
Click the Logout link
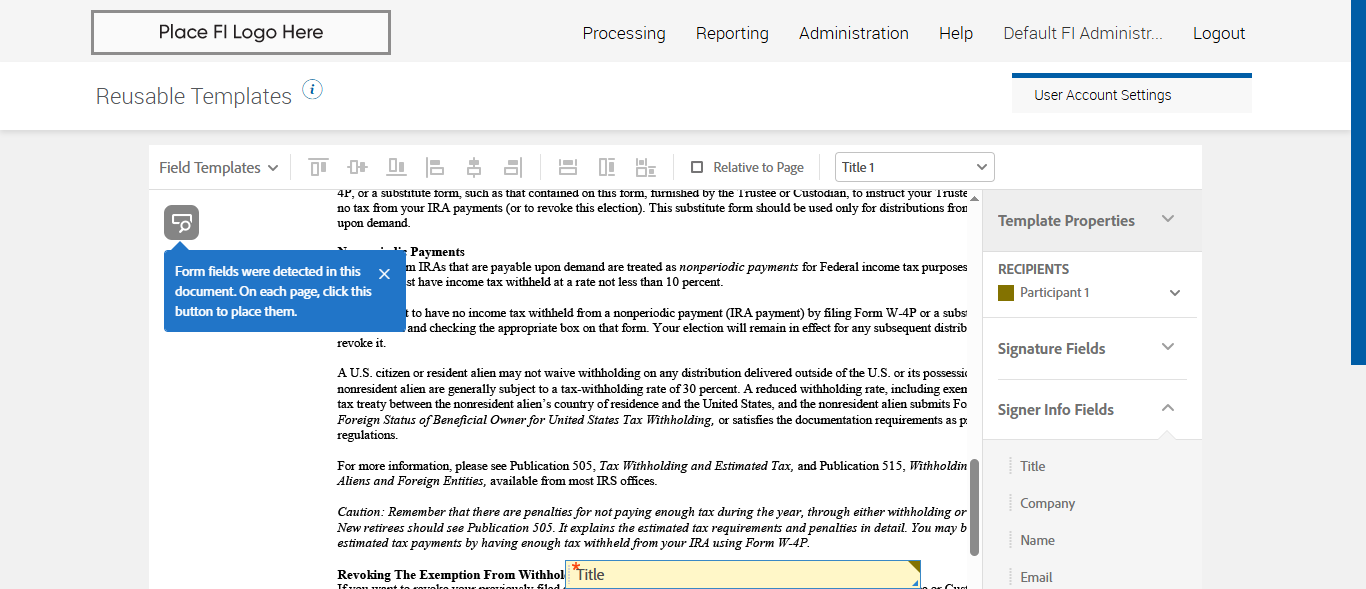pos(1219,33)
